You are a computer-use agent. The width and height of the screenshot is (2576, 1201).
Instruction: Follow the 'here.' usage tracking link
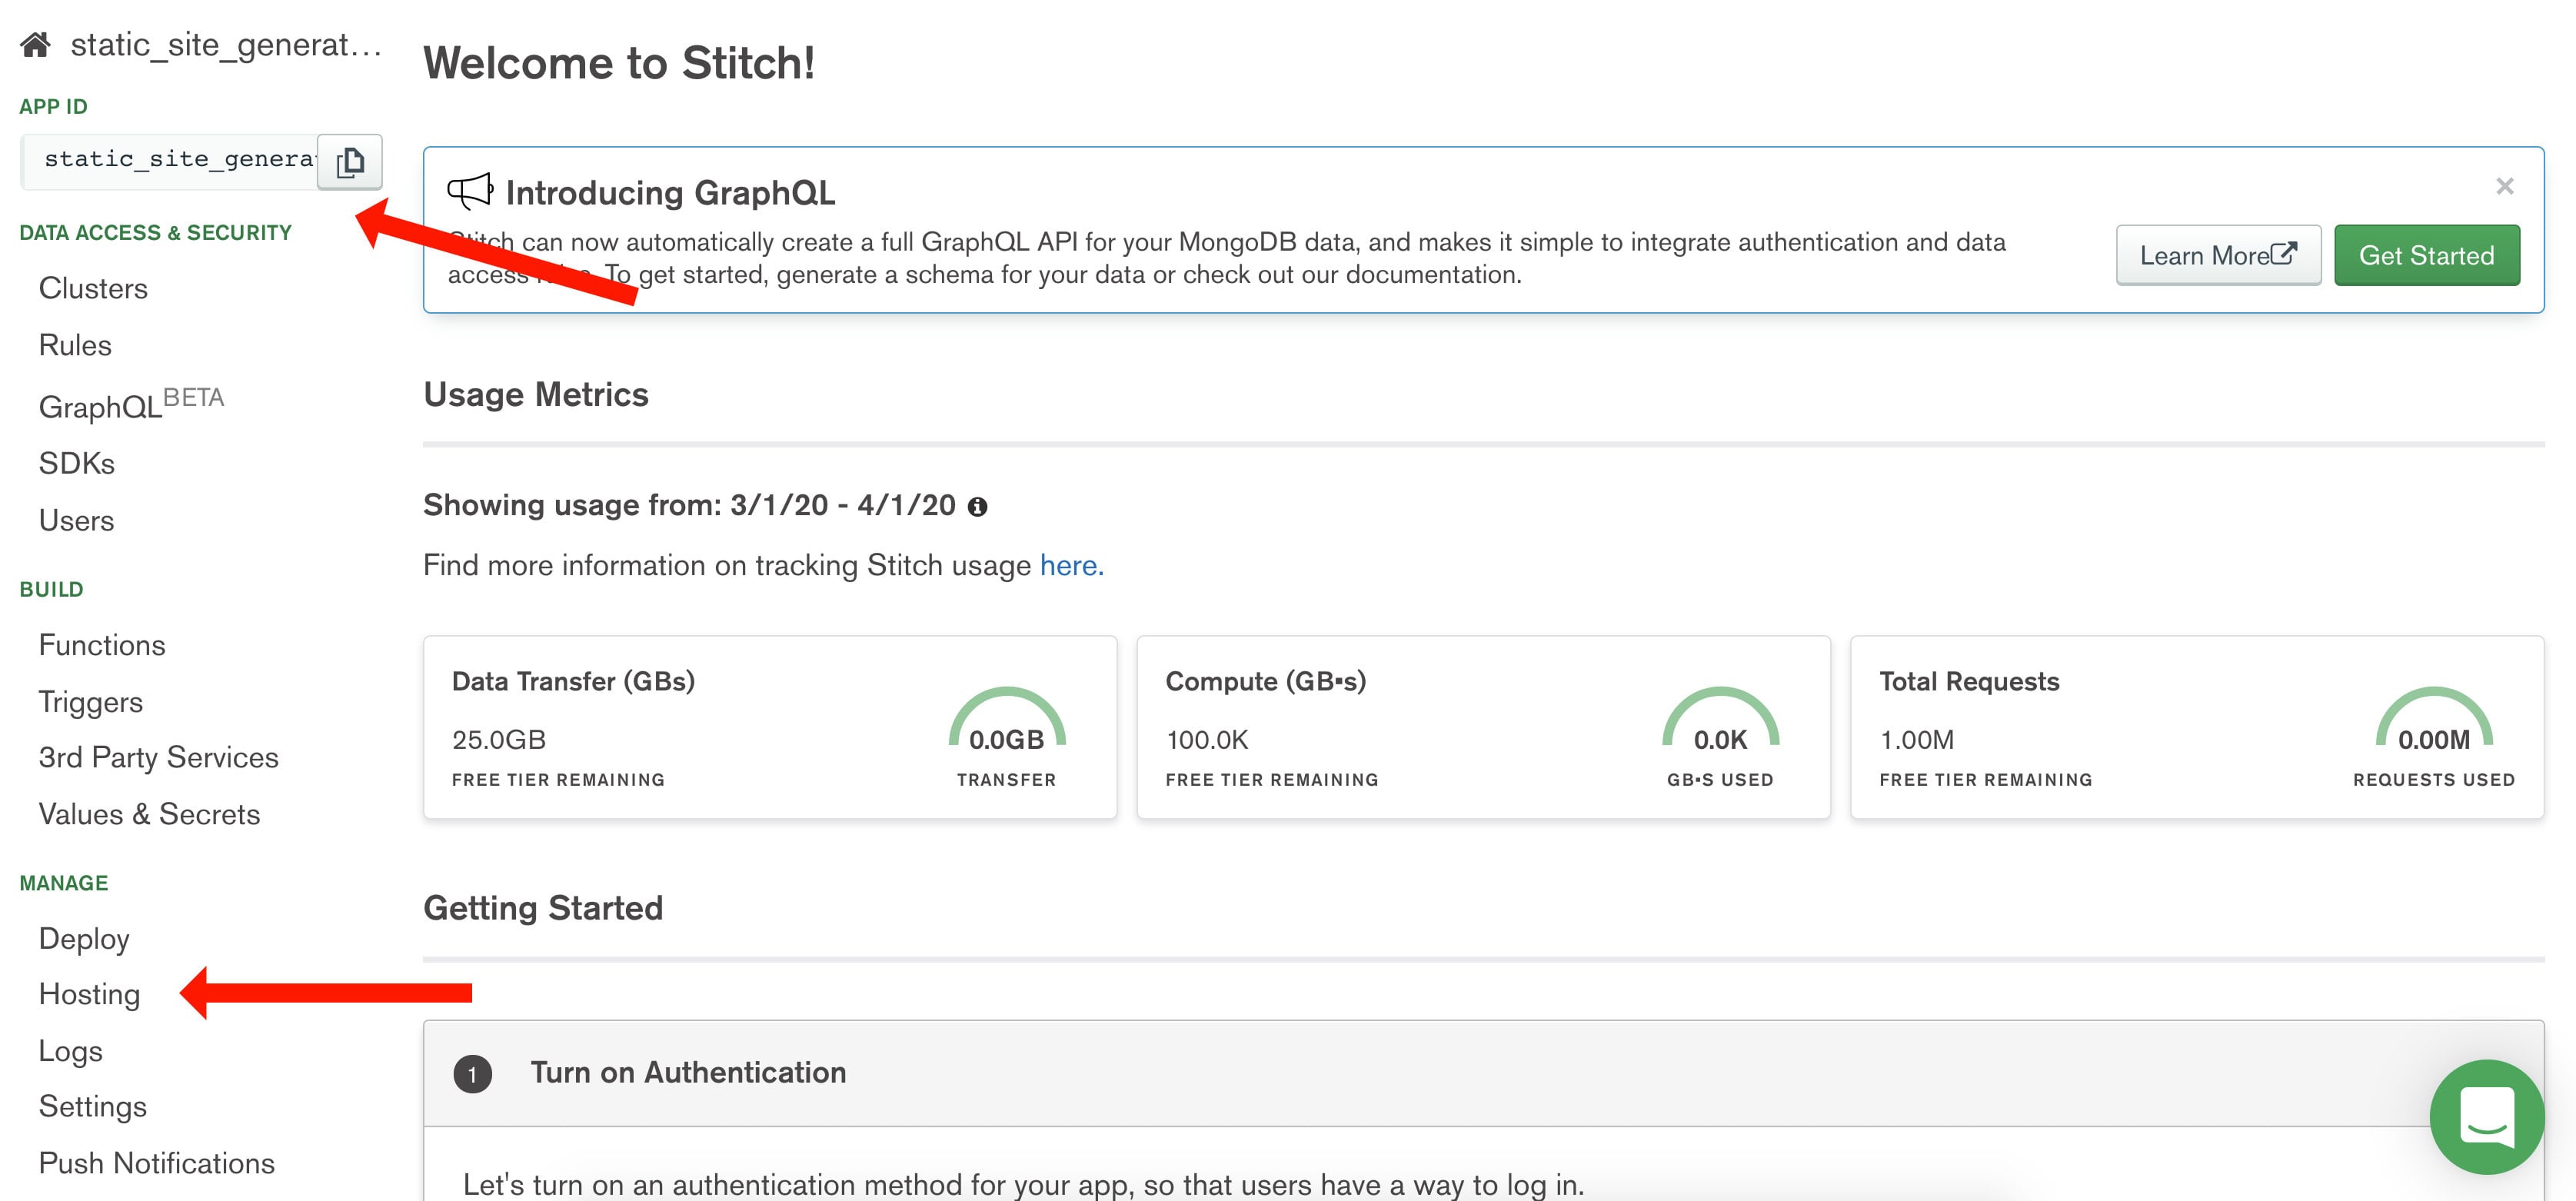(1071, 565)
